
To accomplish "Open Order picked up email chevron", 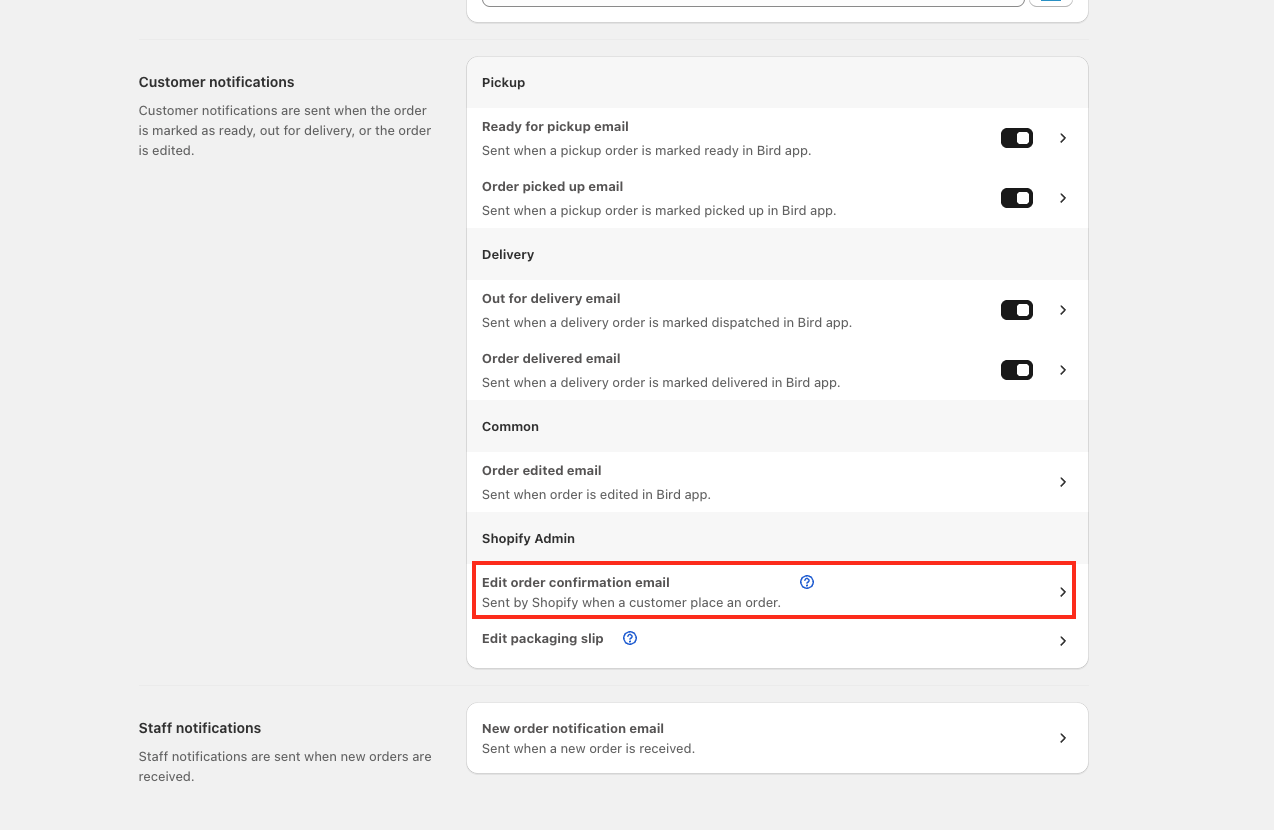I will [1063, 198].
